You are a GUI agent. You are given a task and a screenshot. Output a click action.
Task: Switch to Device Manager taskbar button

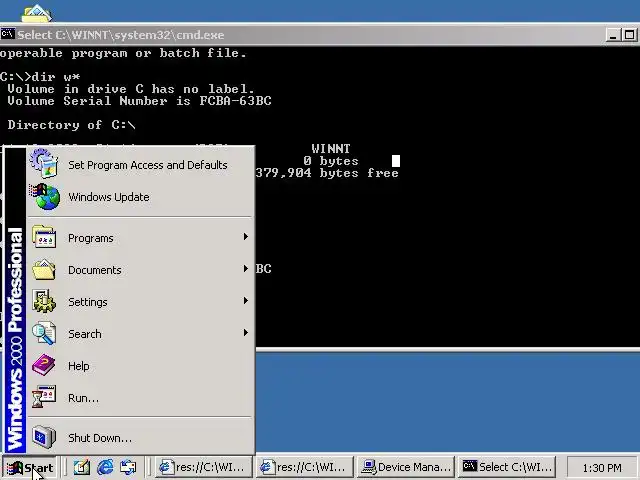coord(406,467)
